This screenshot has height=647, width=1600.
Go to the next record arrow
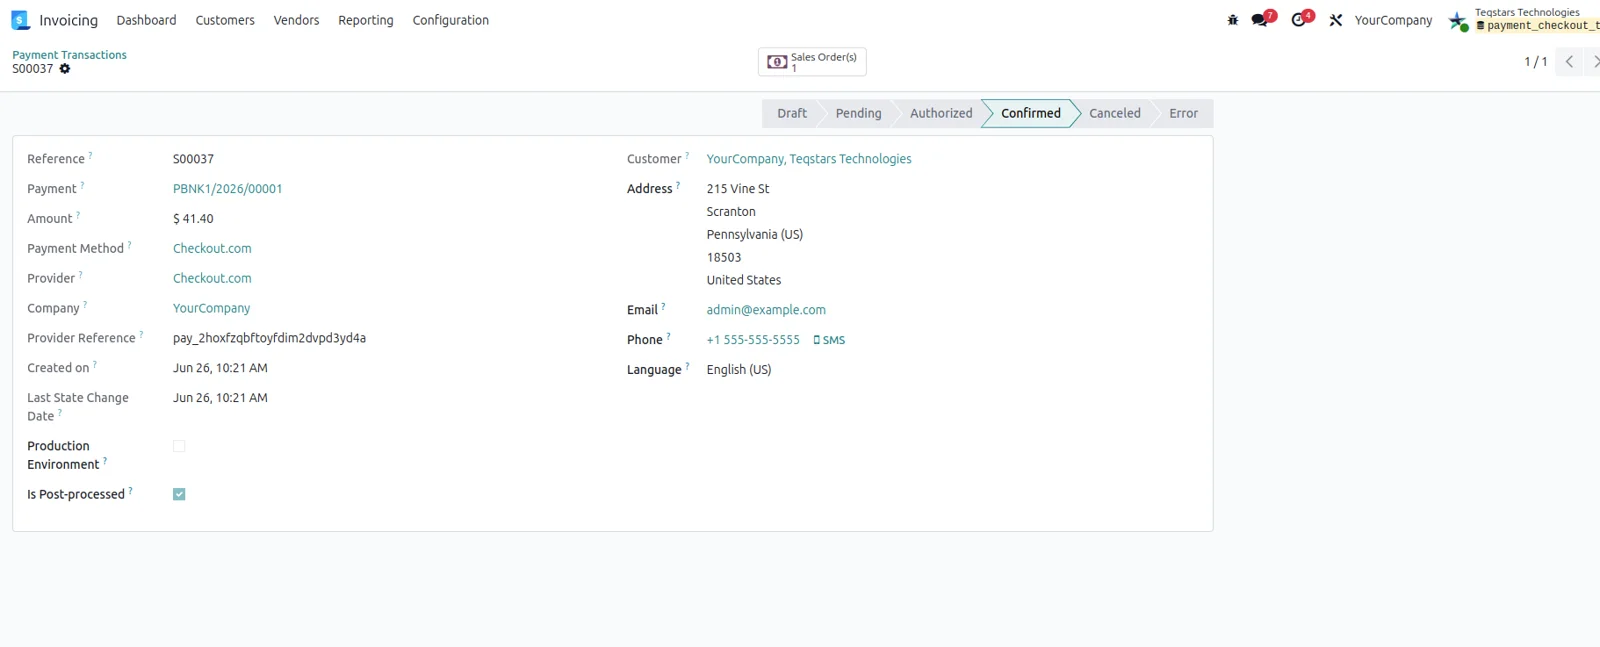[x=1593, y=62]
